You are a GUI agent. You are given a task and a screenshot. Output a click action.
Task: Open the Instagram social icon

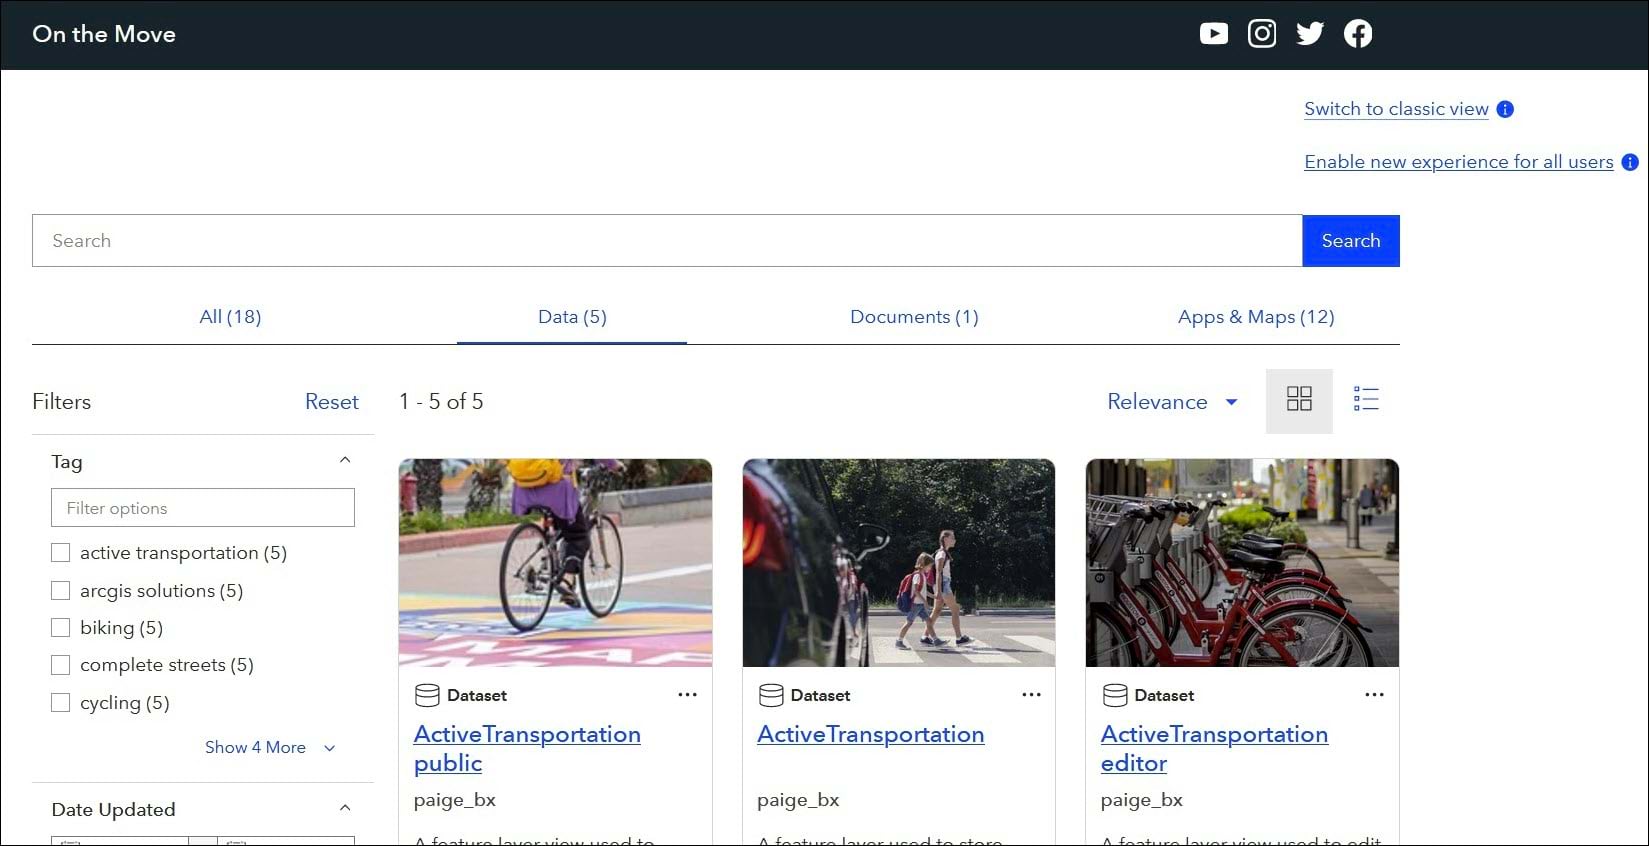coord(1262,34)
